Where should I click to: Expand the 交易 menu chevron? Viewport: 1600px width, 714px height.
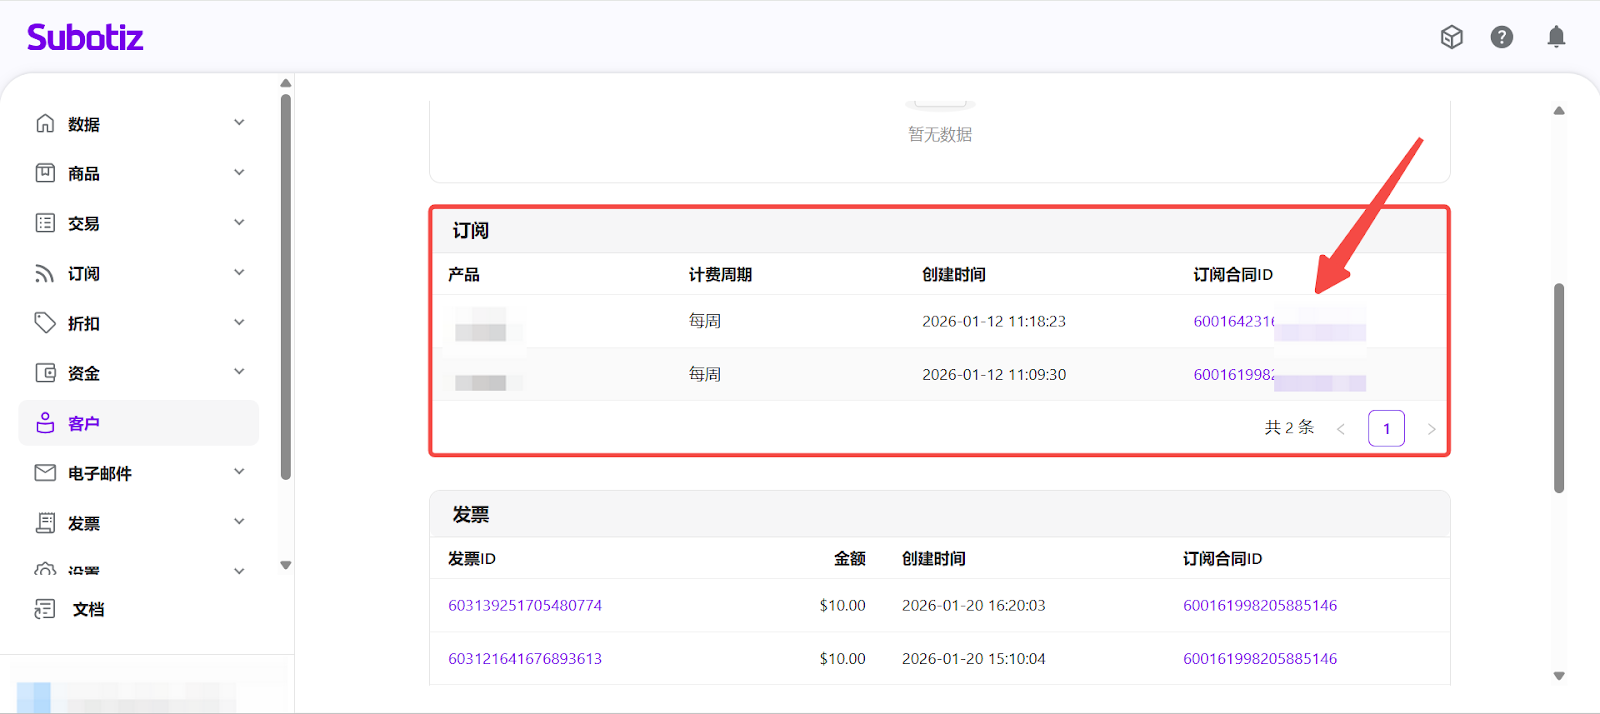(x=239, y=222)
